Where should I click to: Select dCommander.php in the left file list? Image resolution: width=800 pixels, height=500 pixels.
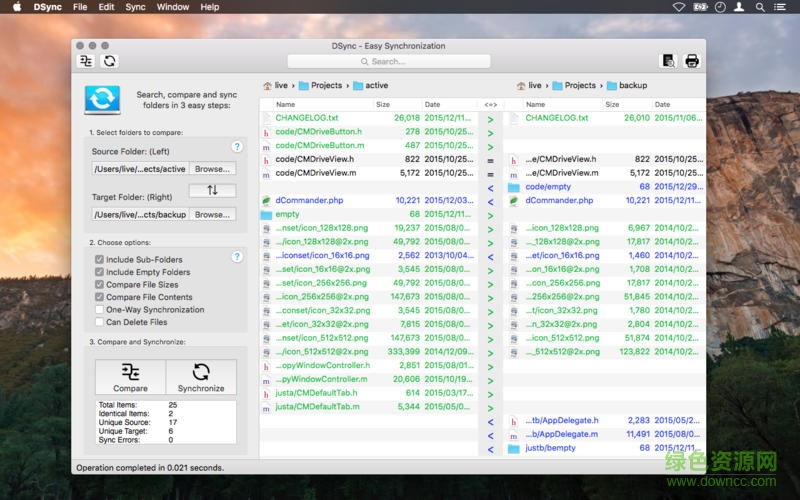[x=308, y=200]
